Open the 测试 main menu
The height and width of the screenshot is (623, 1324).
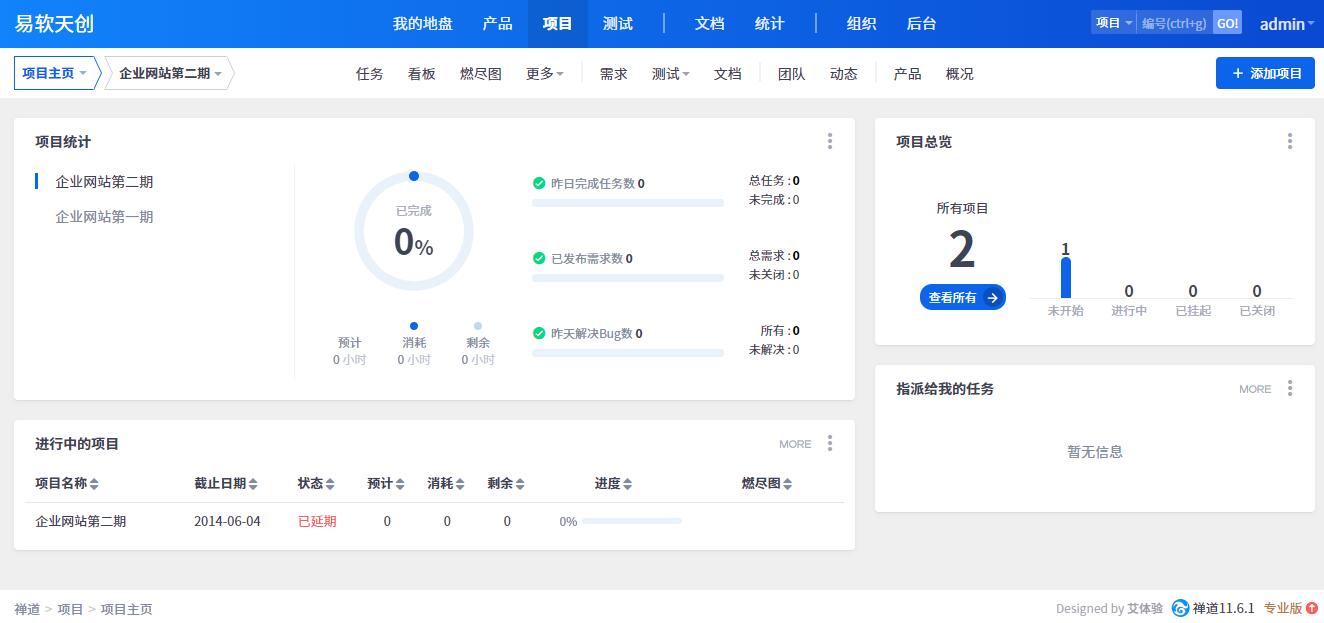(x=618, y=24)
